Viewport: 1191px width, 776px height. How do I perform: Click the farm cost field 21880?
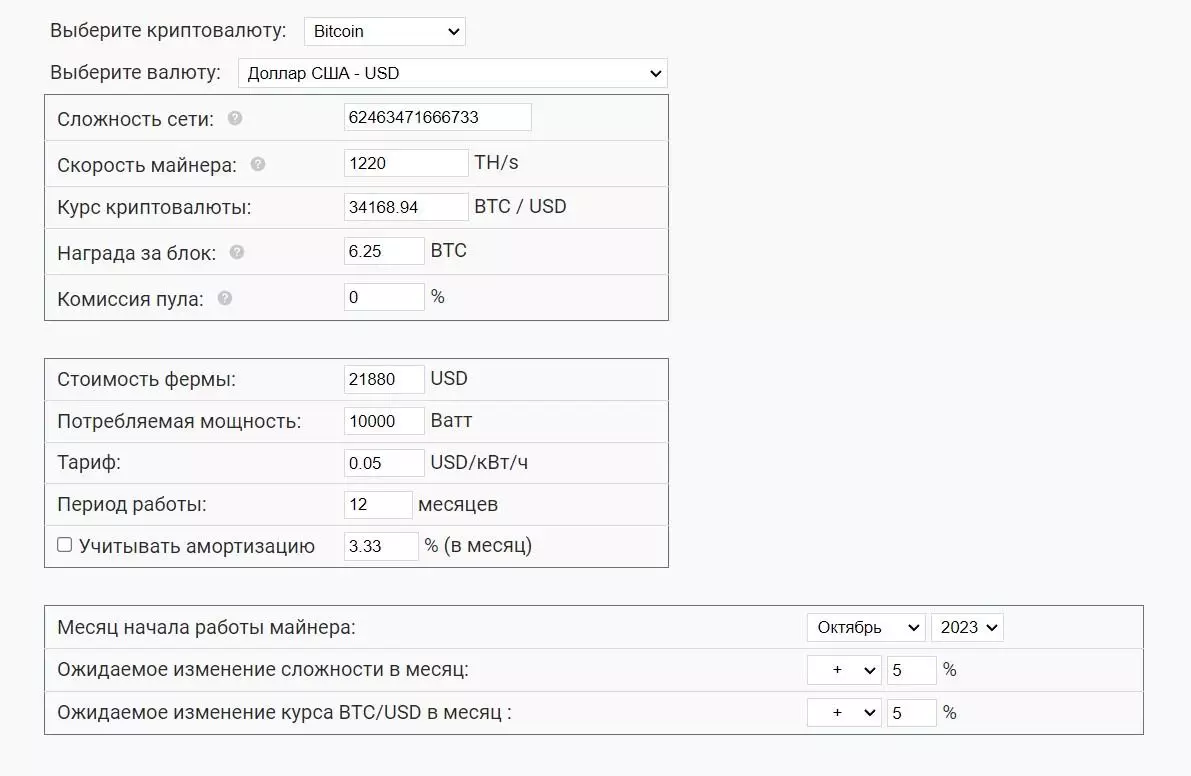click(384, 379)
